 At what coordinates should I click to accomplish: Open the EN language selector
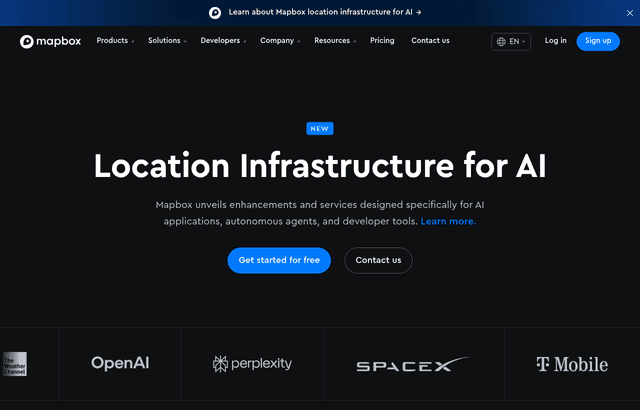[x=511, y=42]
